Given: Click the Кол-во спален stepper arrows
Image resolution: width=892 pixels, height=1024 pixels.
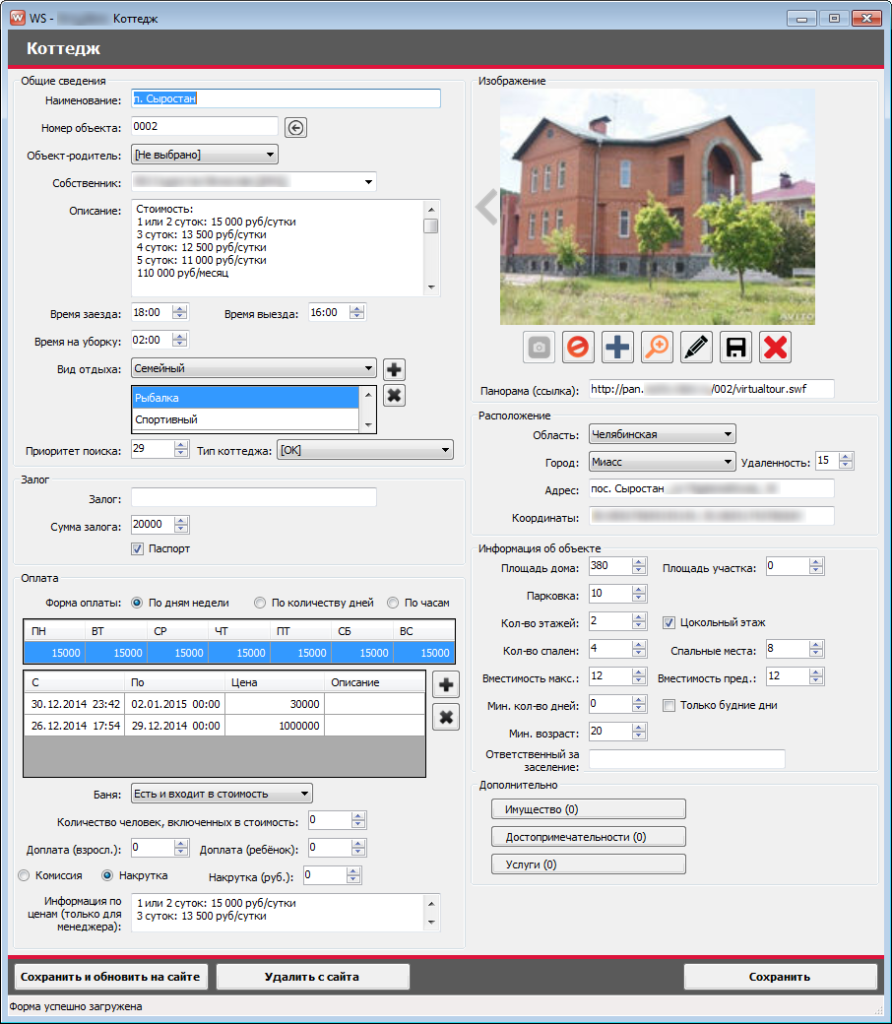Looking at the screenshot, I should [639, 649].
